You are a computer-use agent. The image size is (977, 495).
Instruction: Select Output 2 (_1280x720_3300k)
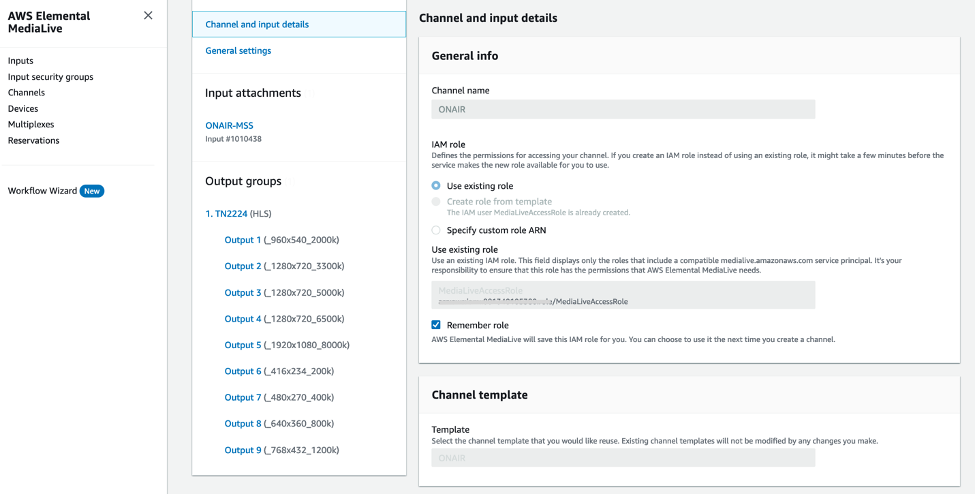click(284, 266)
